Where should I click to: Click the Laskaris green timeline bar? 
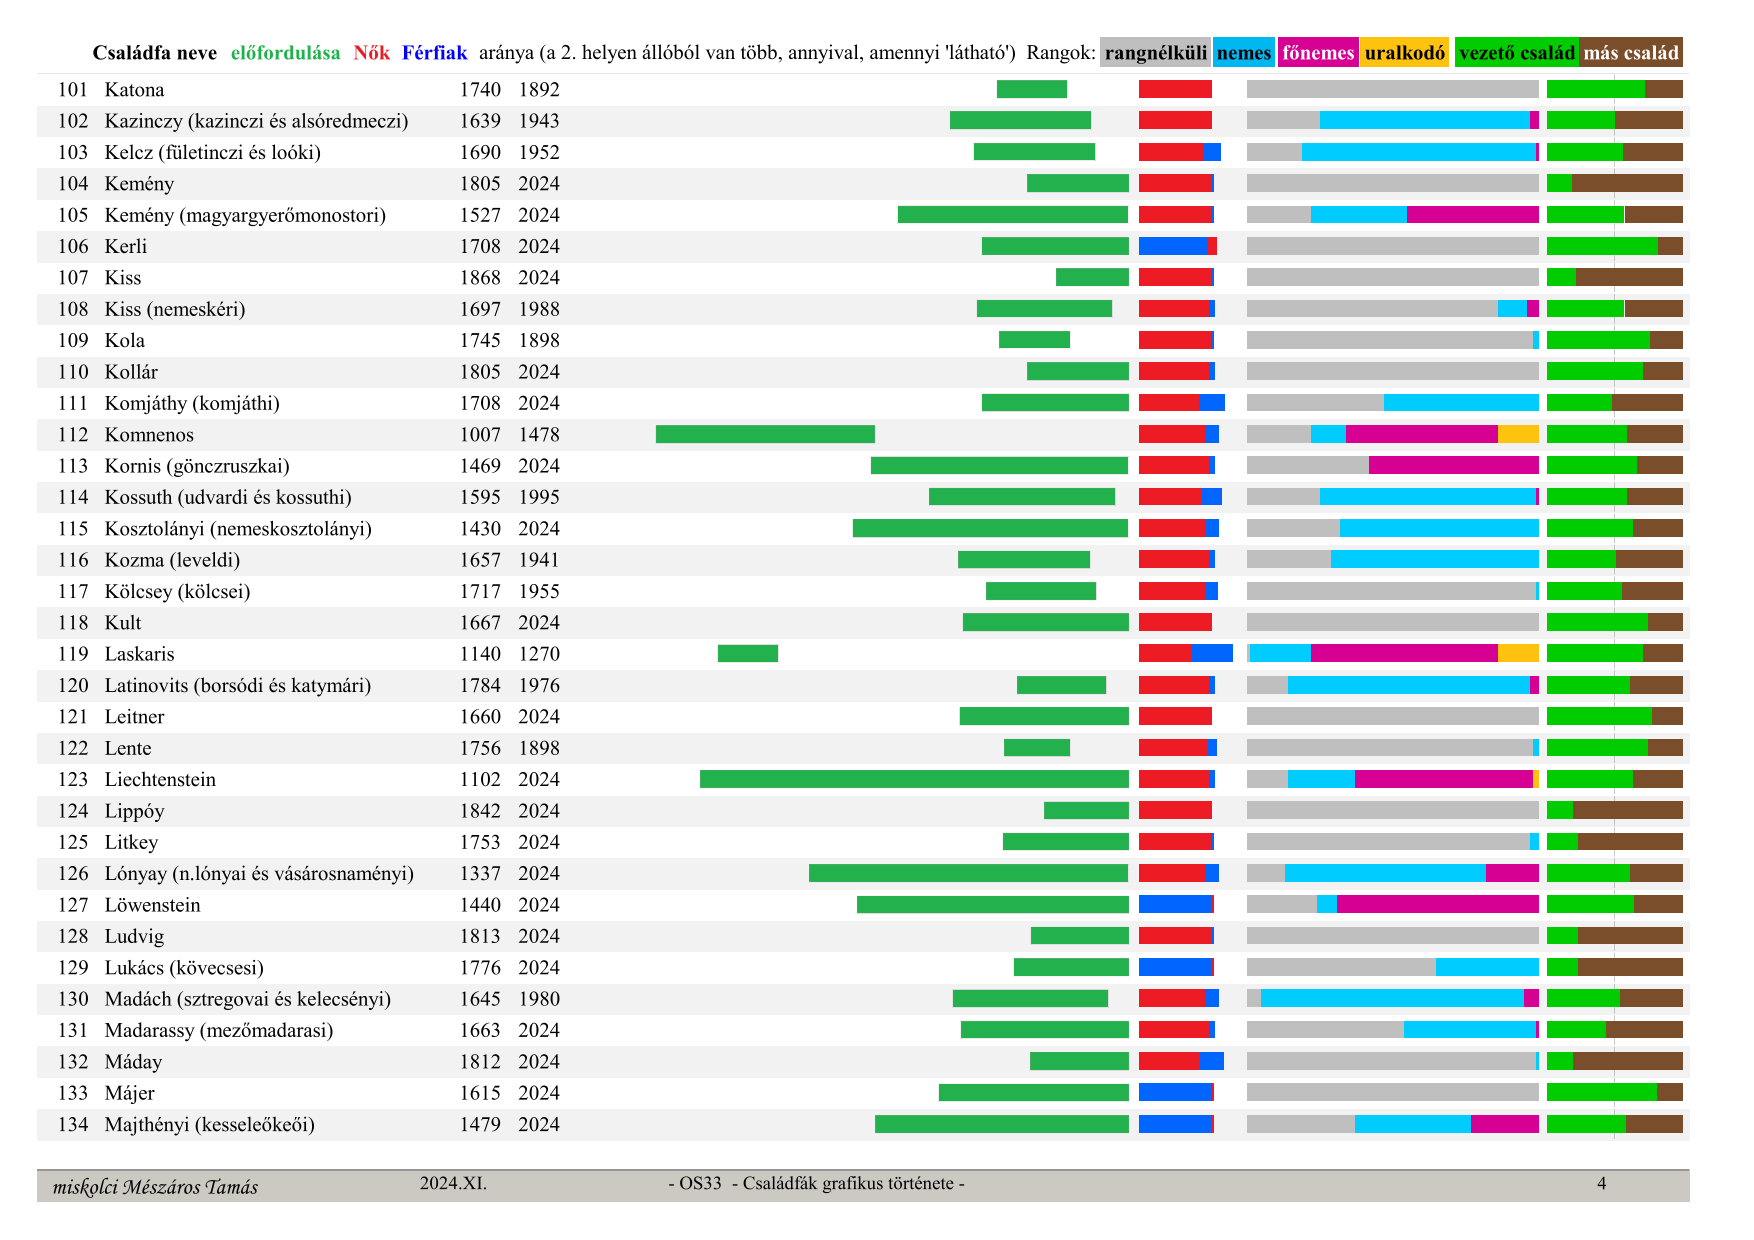(747, 654)
